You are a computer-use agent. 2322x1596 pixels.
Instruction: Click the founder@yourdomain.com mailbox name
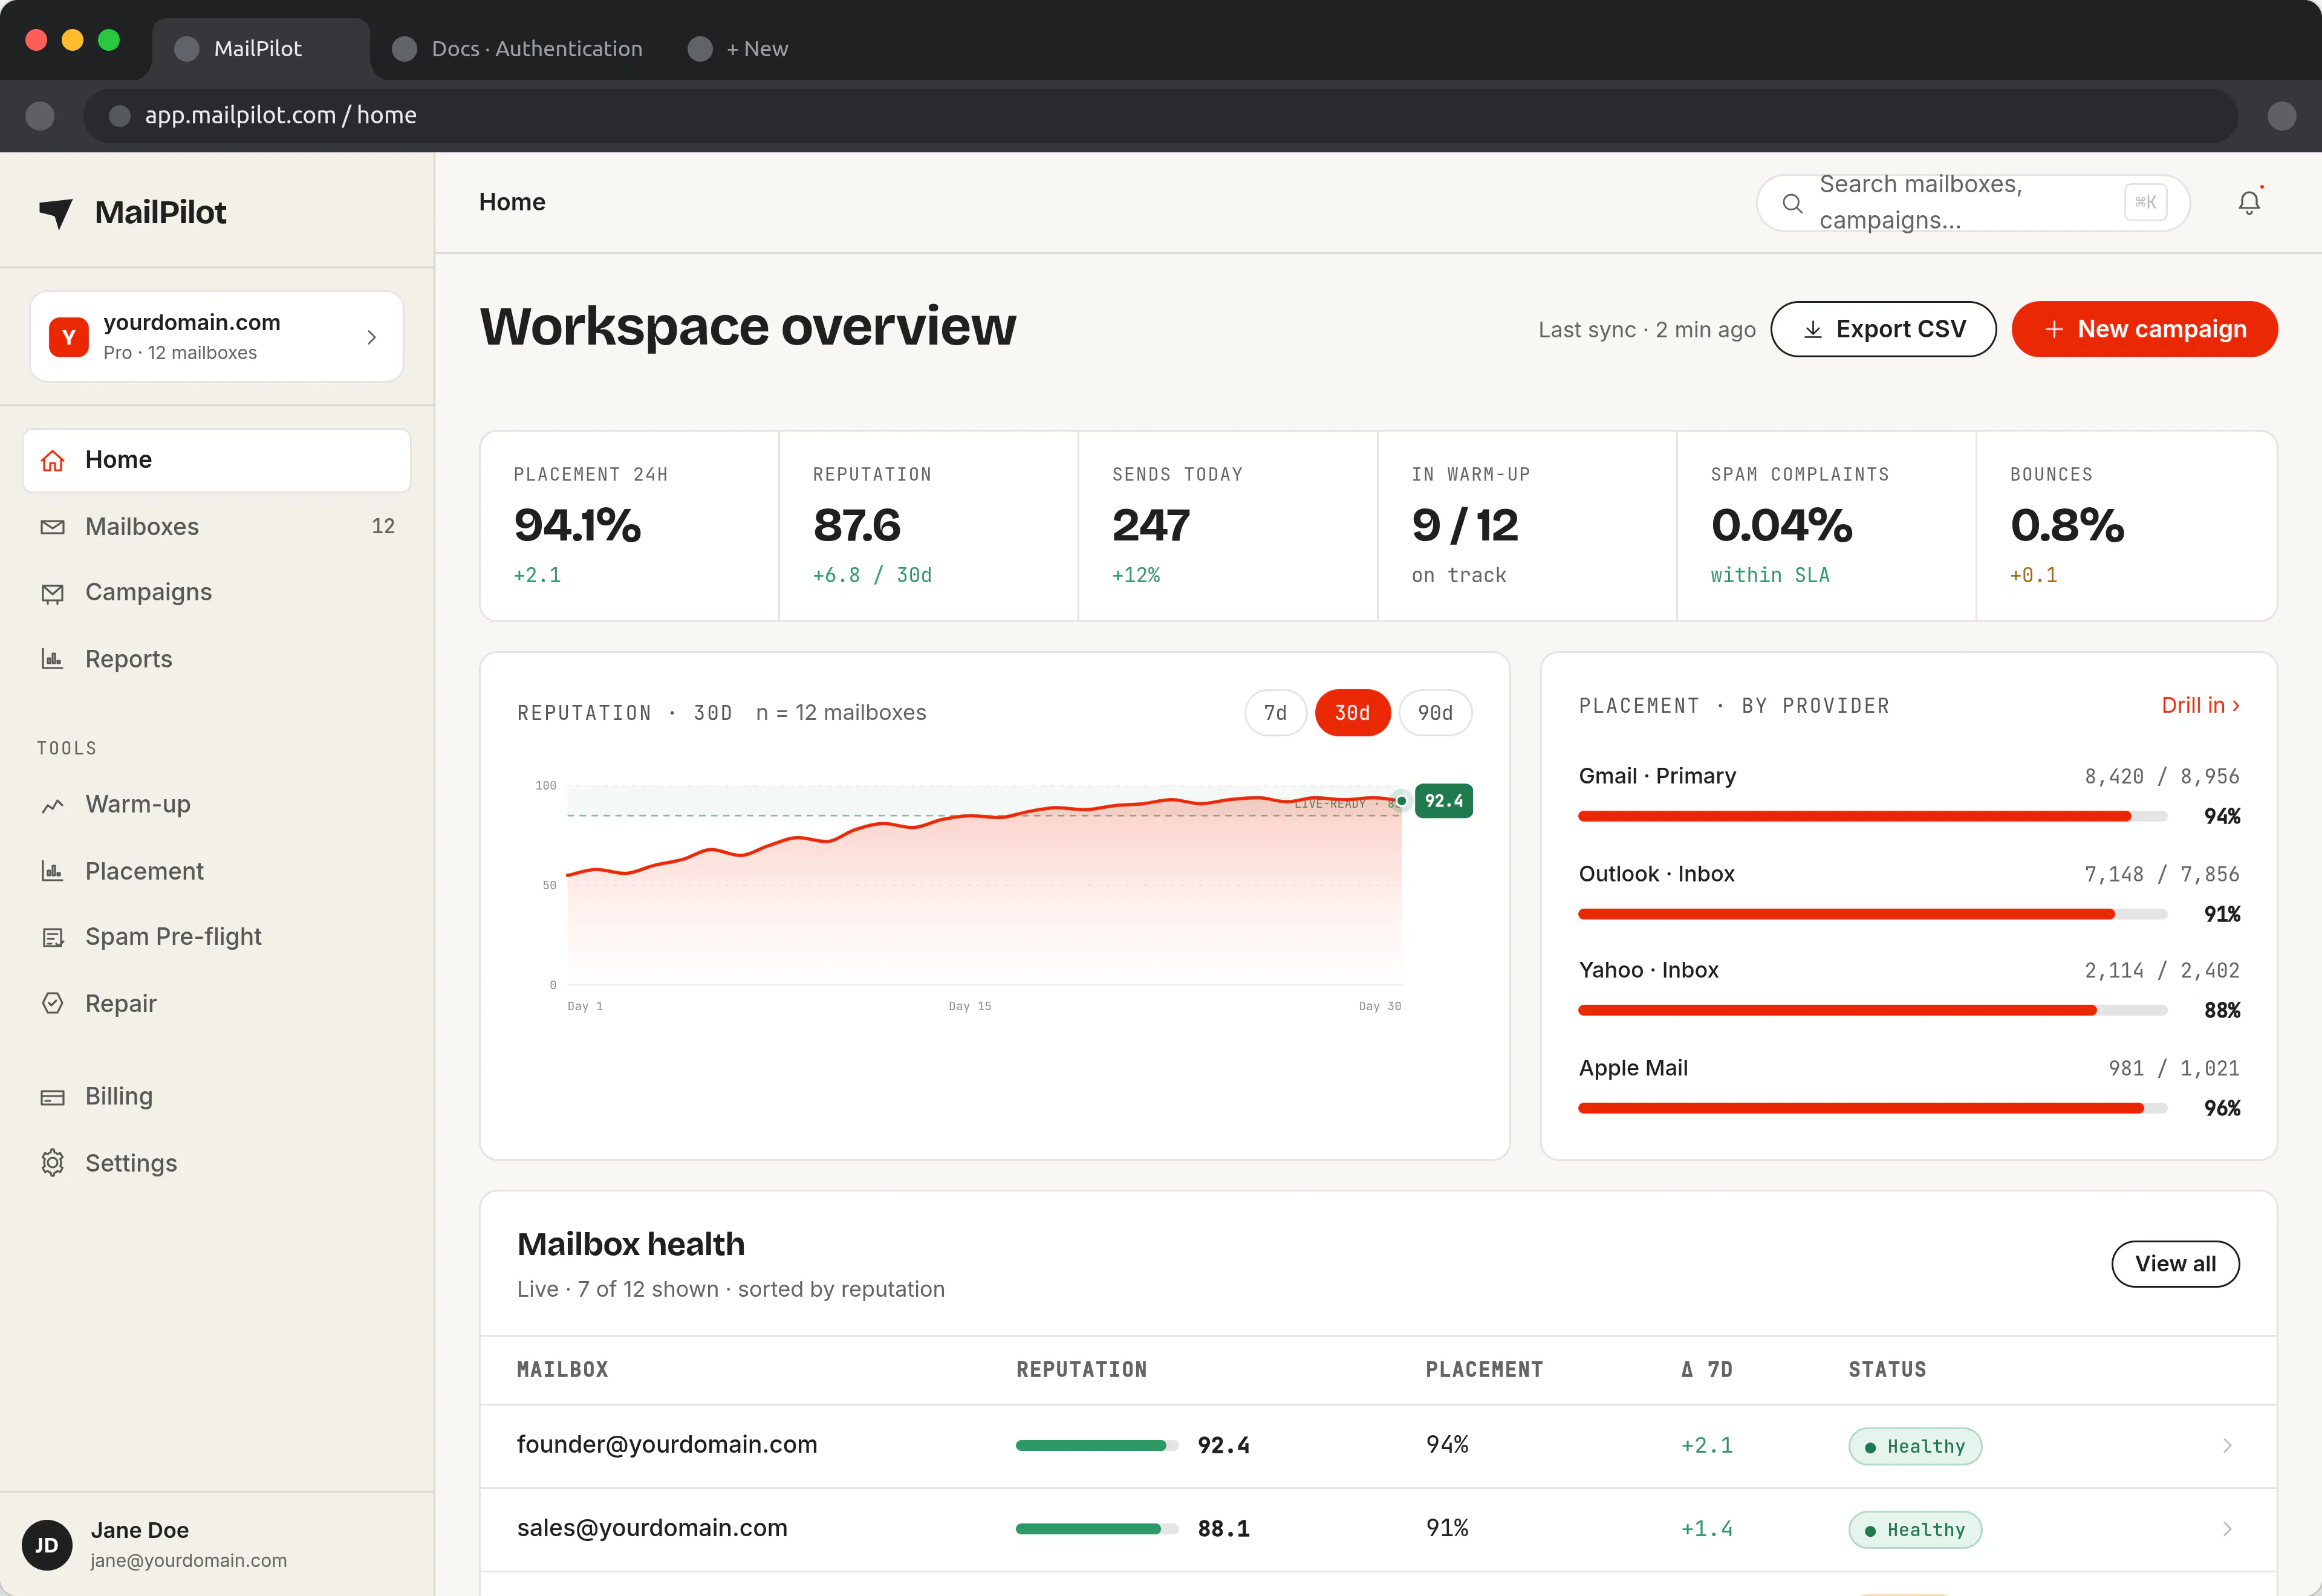click(x=667, y=1444)
